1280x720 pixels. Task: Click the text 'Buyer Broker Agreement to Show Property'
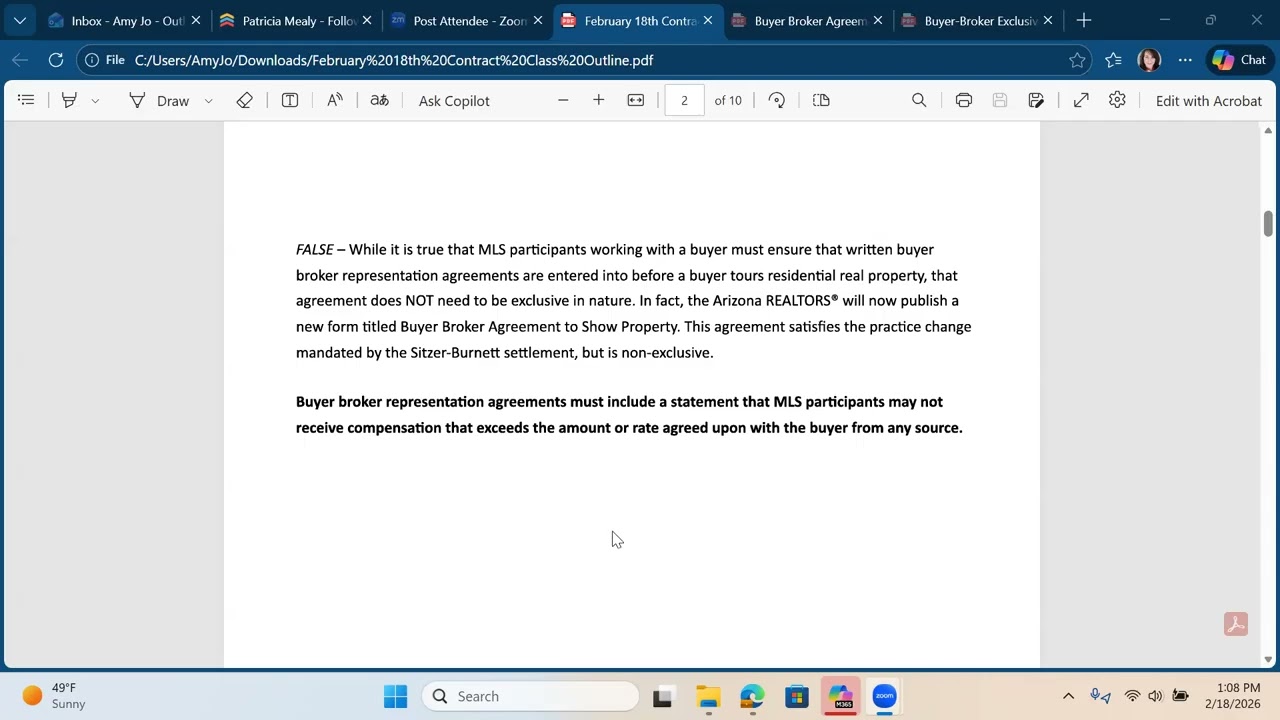539,326
